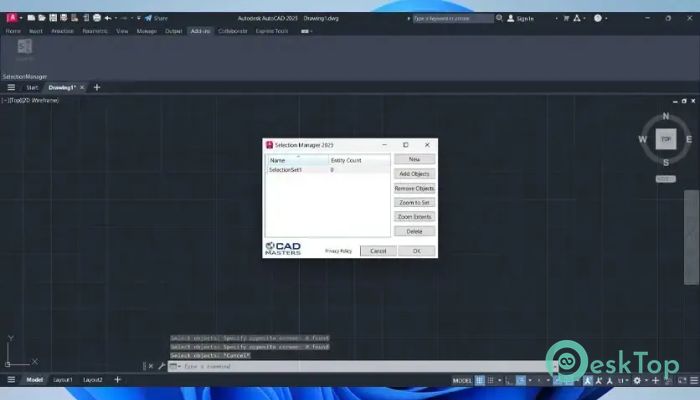The image size is (700, 400).
Task: Open the Manage ribbon tab
Action: (x=146, y=31)
